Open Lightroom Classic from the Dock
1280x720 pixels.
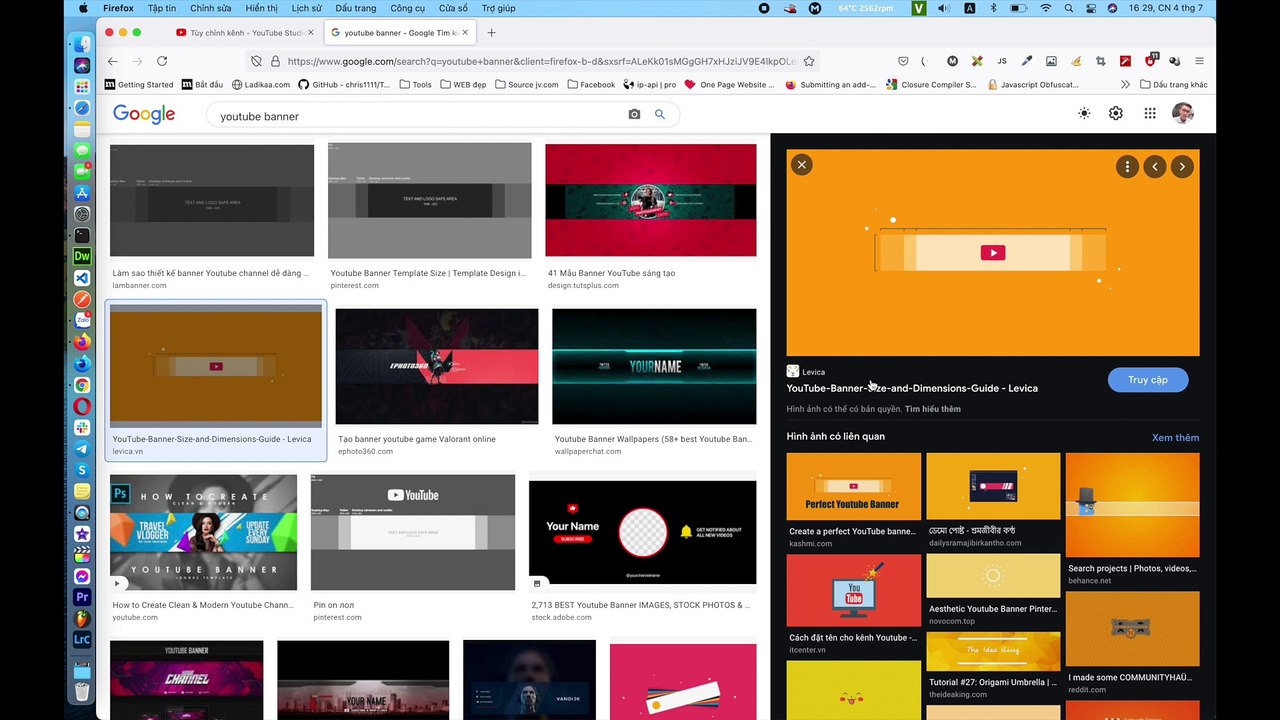[x=82, y=640]
